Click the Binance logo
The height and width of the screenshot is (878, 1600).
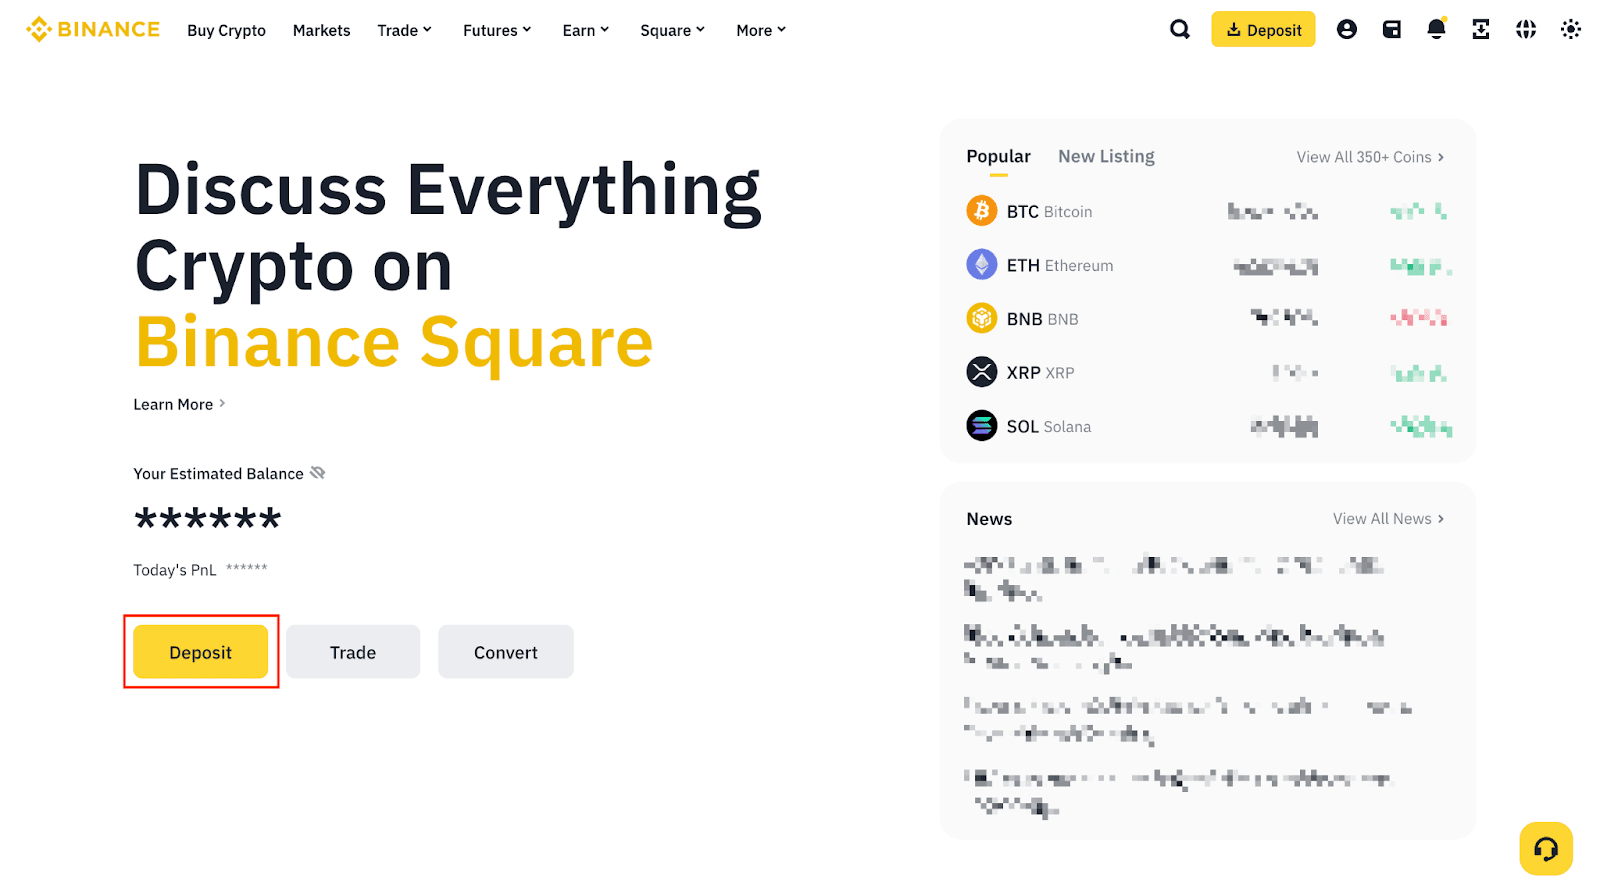[93, 29]
